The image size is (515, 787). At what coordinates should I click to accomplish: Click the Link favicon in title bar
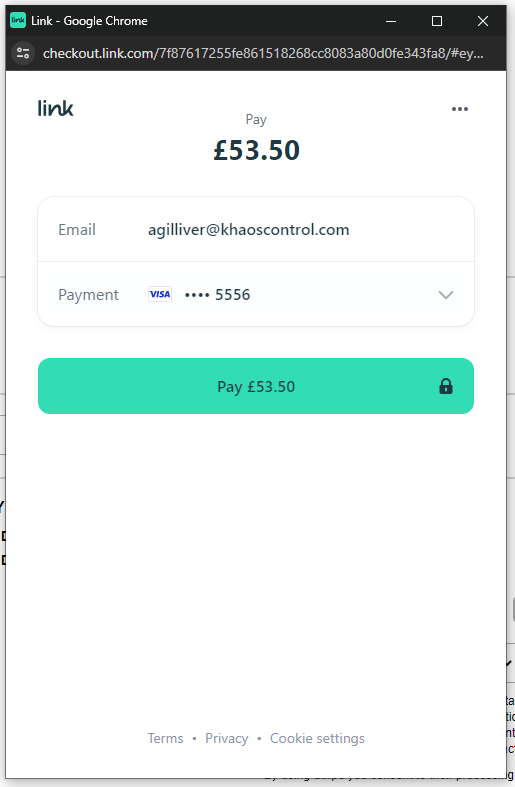18,21
